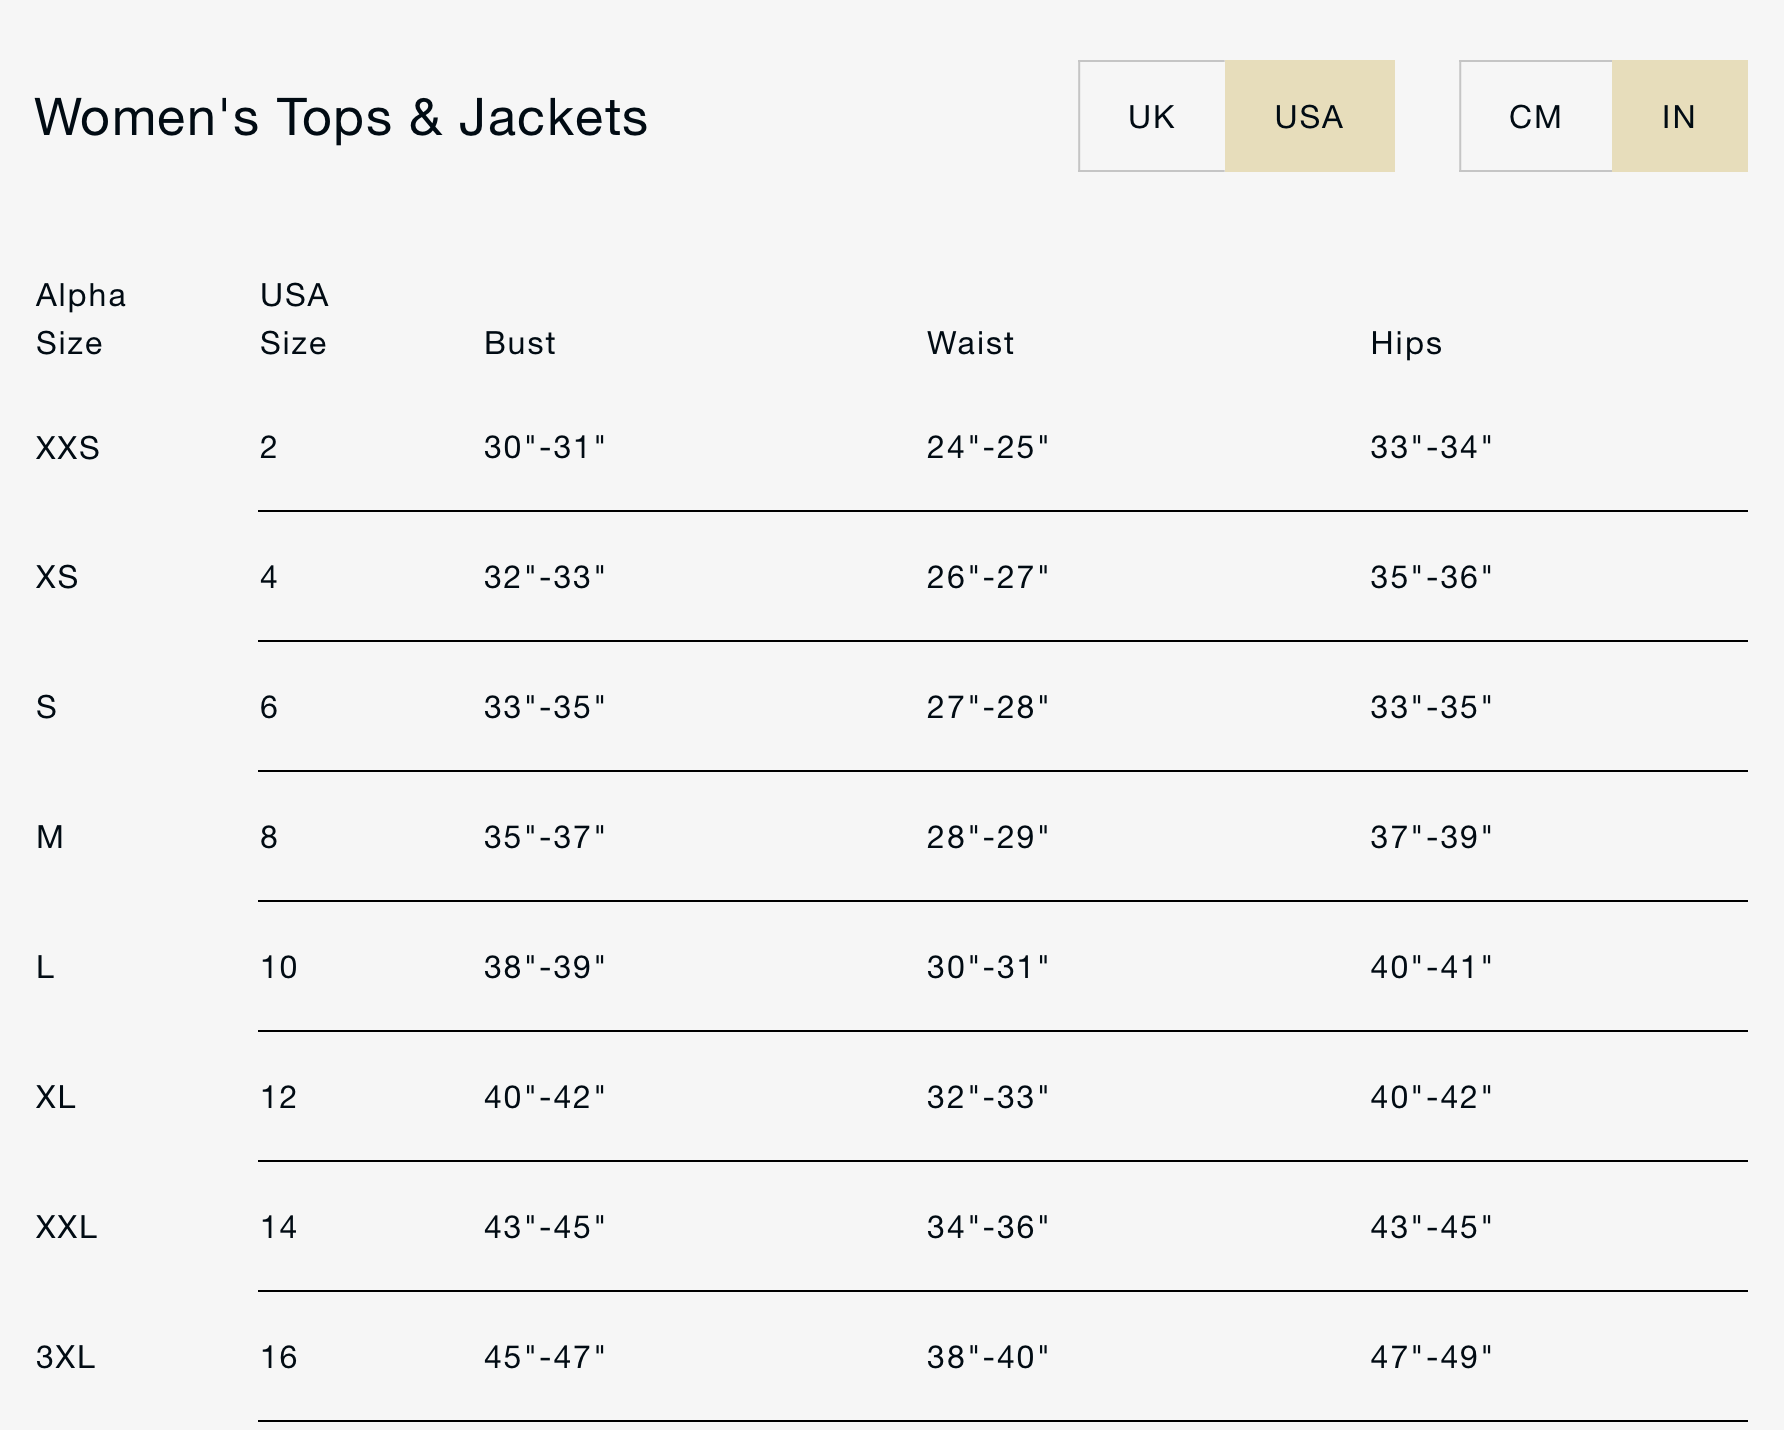The height and width of the screenshot is (1430, 1784).
Task: Select the XS alpha size row label
Action: 57,577
